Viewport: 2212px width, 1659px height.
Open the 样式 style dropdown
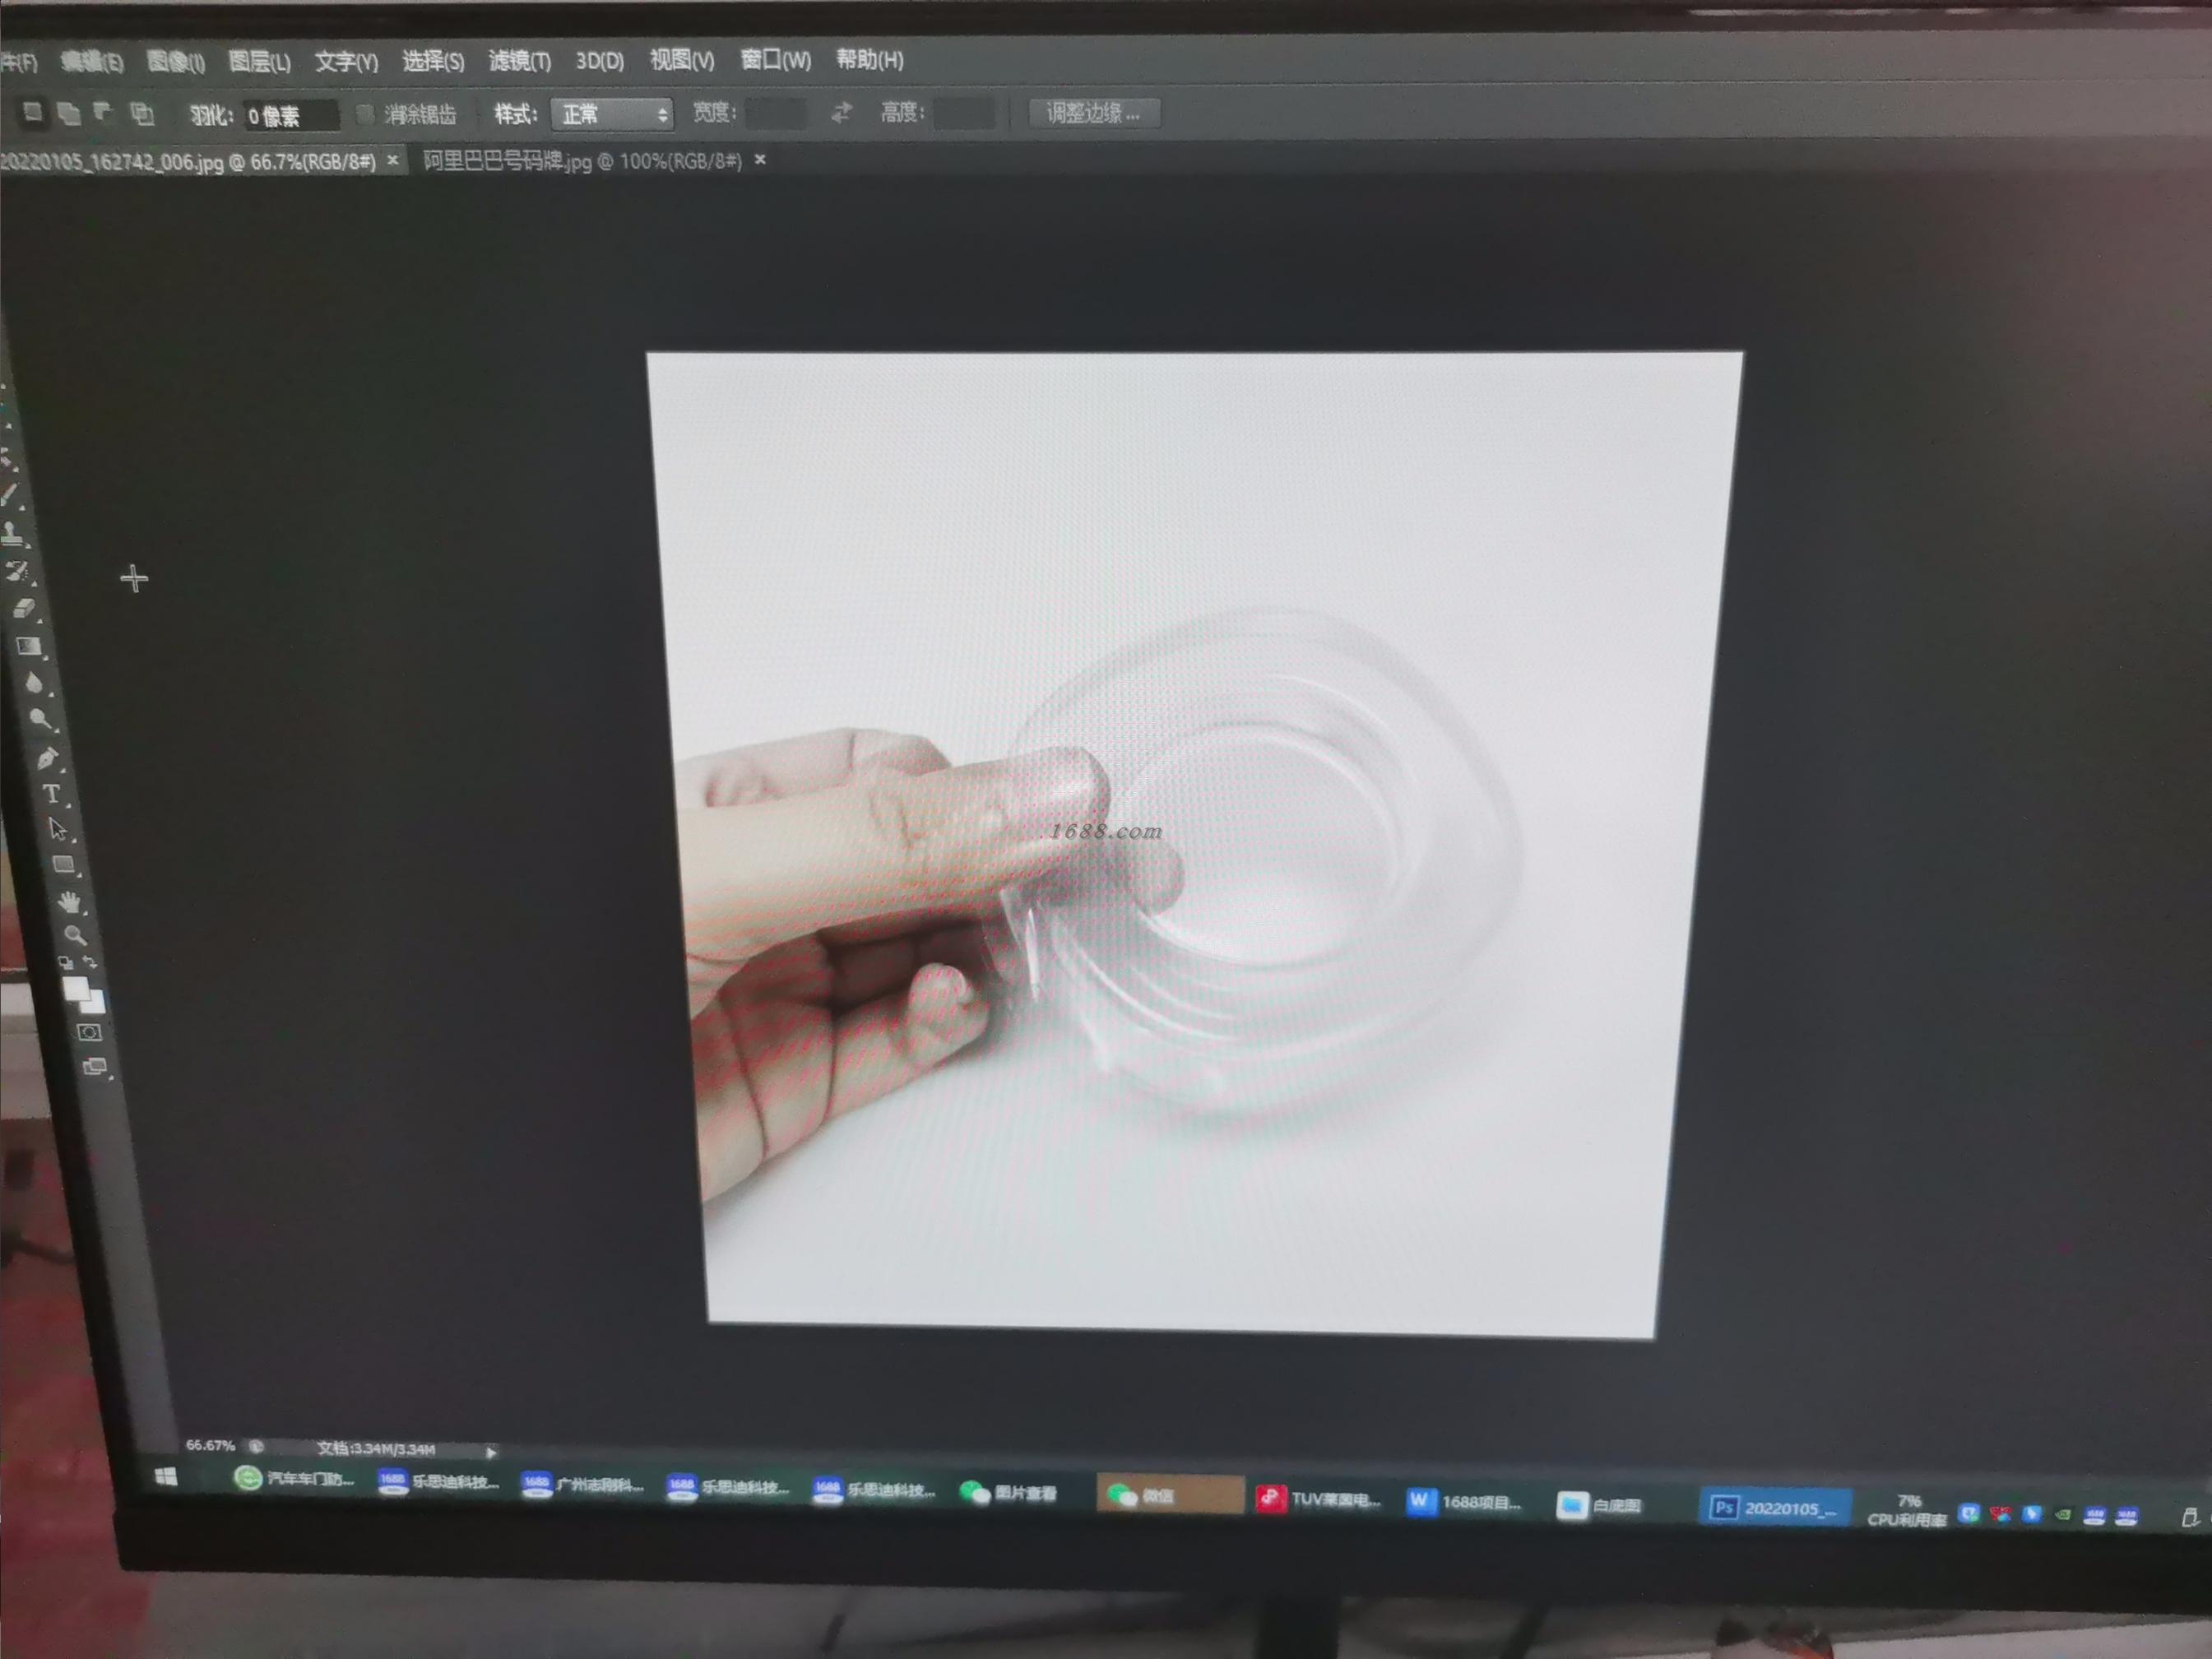click(612, 114)
